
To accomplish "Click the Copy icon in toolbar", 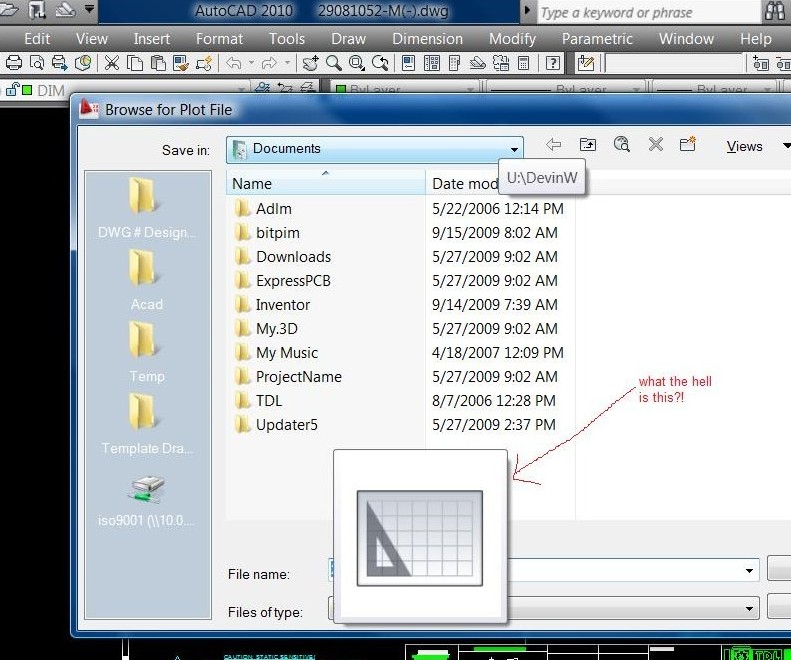I will (135, 63).
